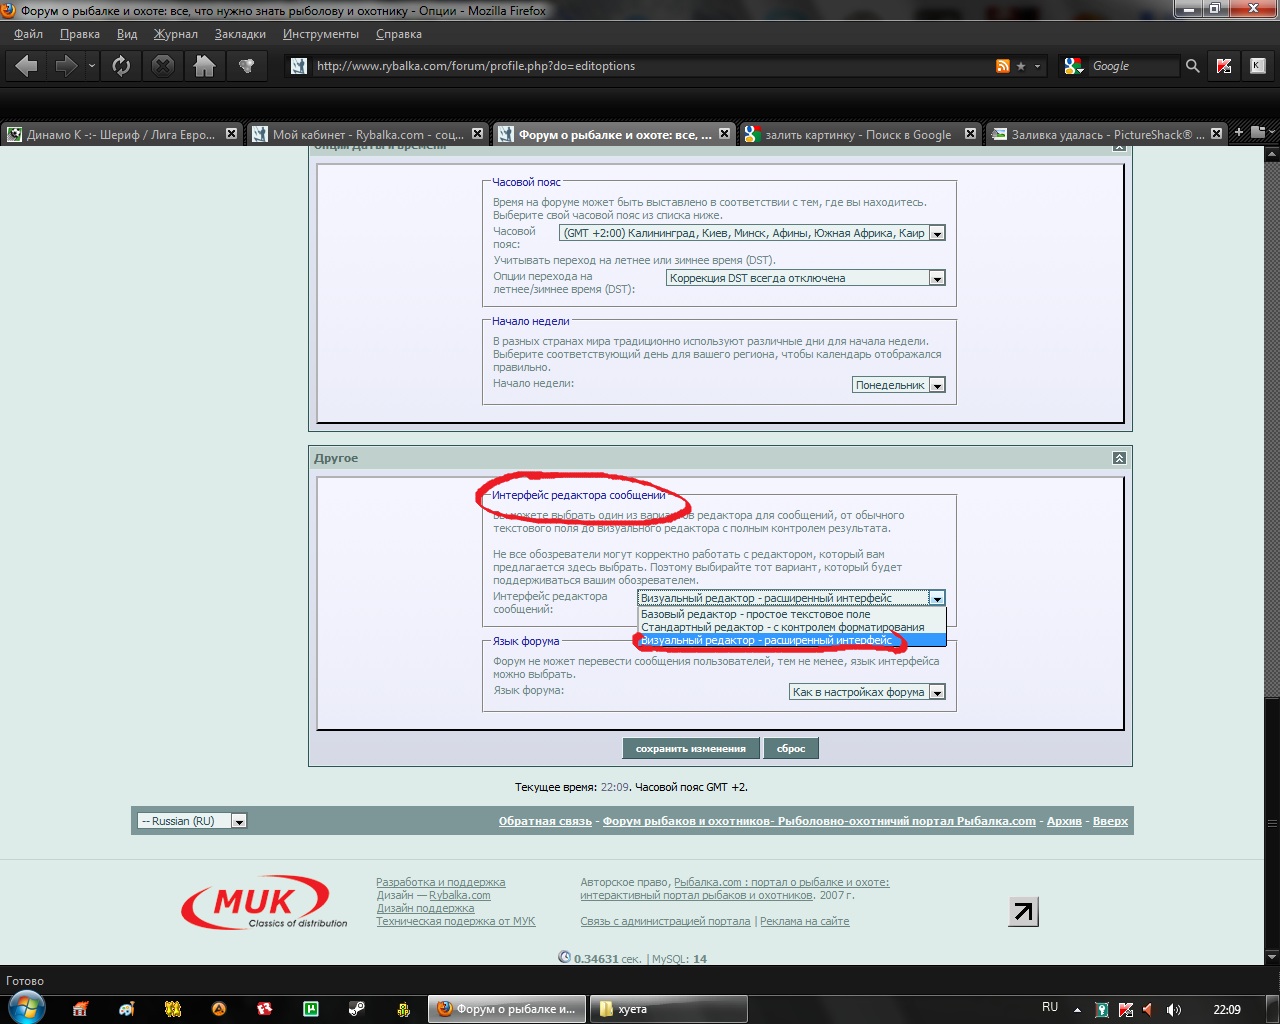
Task: Go forward with the Firefox forward arrow
Action: [66, 66]
